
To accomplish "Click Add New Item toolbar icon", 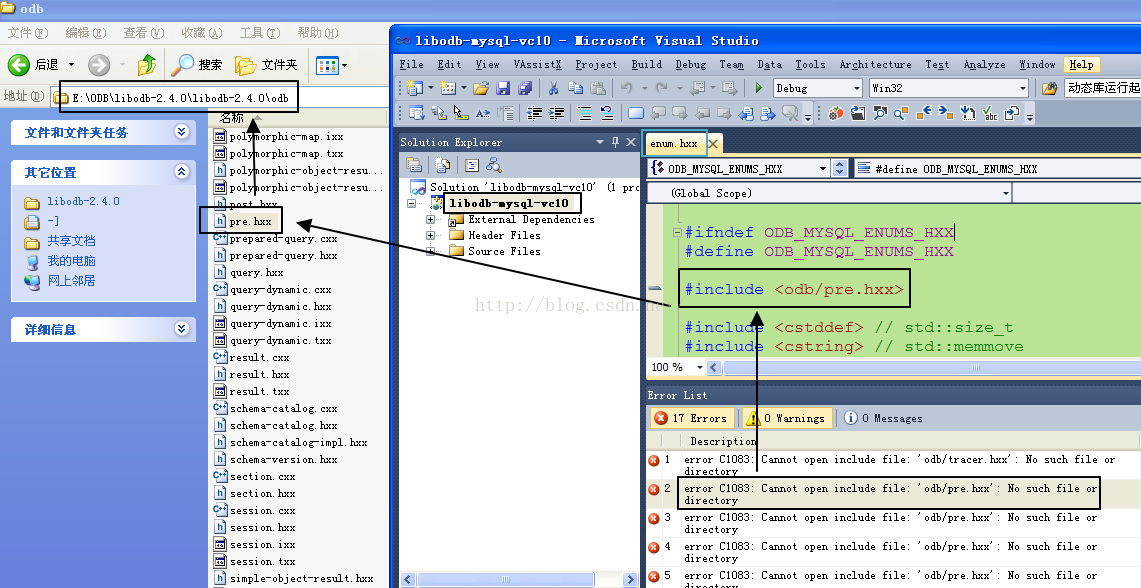I will coord(448,88).
